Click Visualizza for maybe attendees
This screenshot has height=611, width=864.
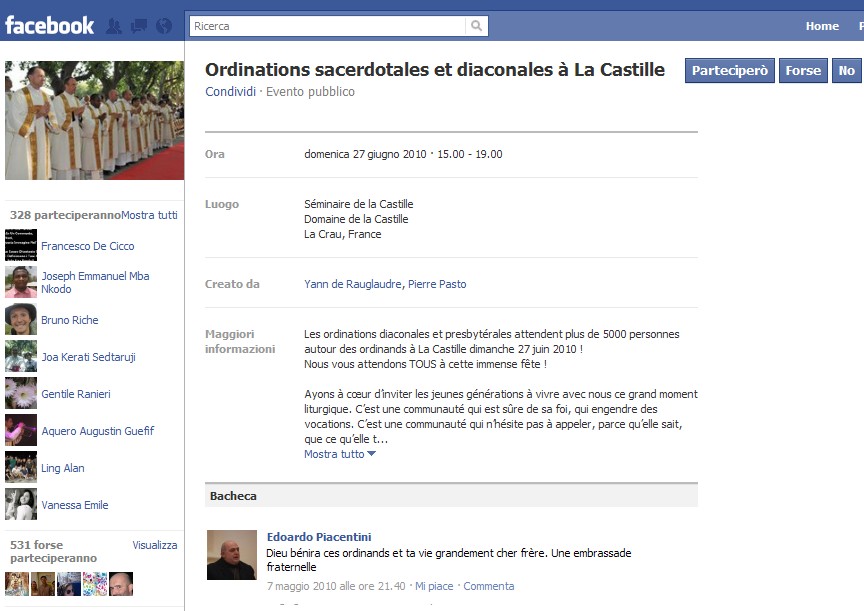[x=155, y=545]
